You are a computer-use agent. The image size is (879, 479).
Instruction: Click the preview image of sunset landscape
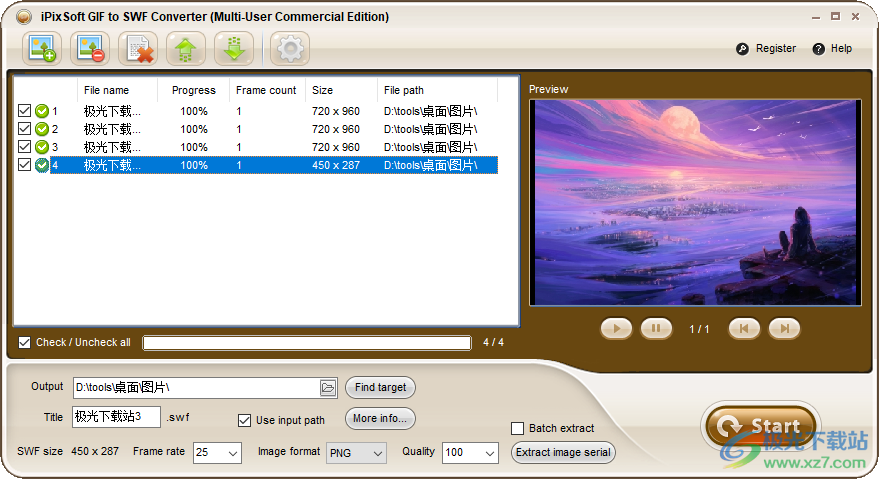[x=695, y=202]
